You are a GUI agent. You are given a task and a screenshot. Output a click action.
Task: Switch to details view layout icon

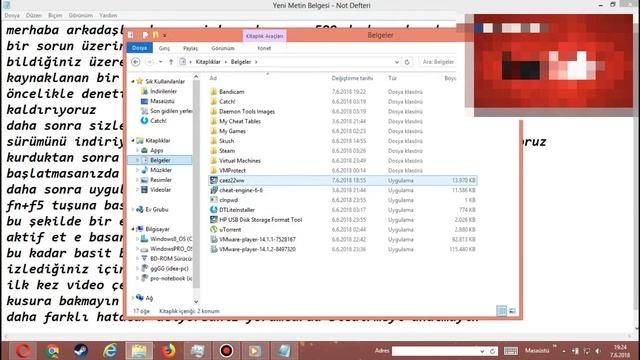coord(502,311)
